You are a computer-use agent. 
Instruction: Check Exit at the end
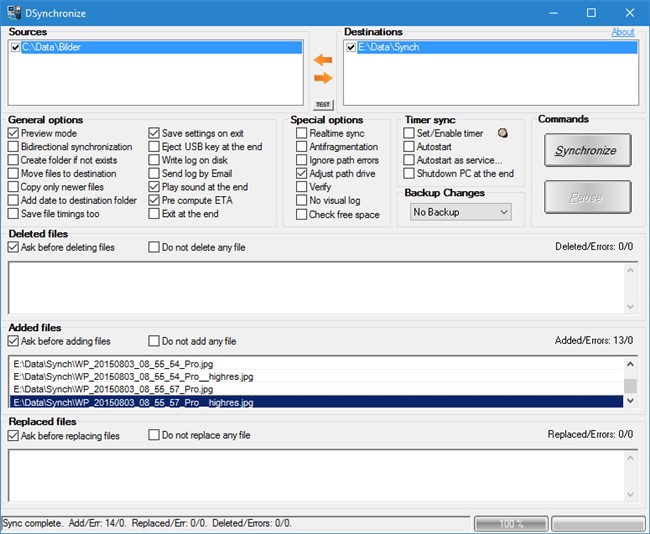pyautogui.click(x=154, y=214)
